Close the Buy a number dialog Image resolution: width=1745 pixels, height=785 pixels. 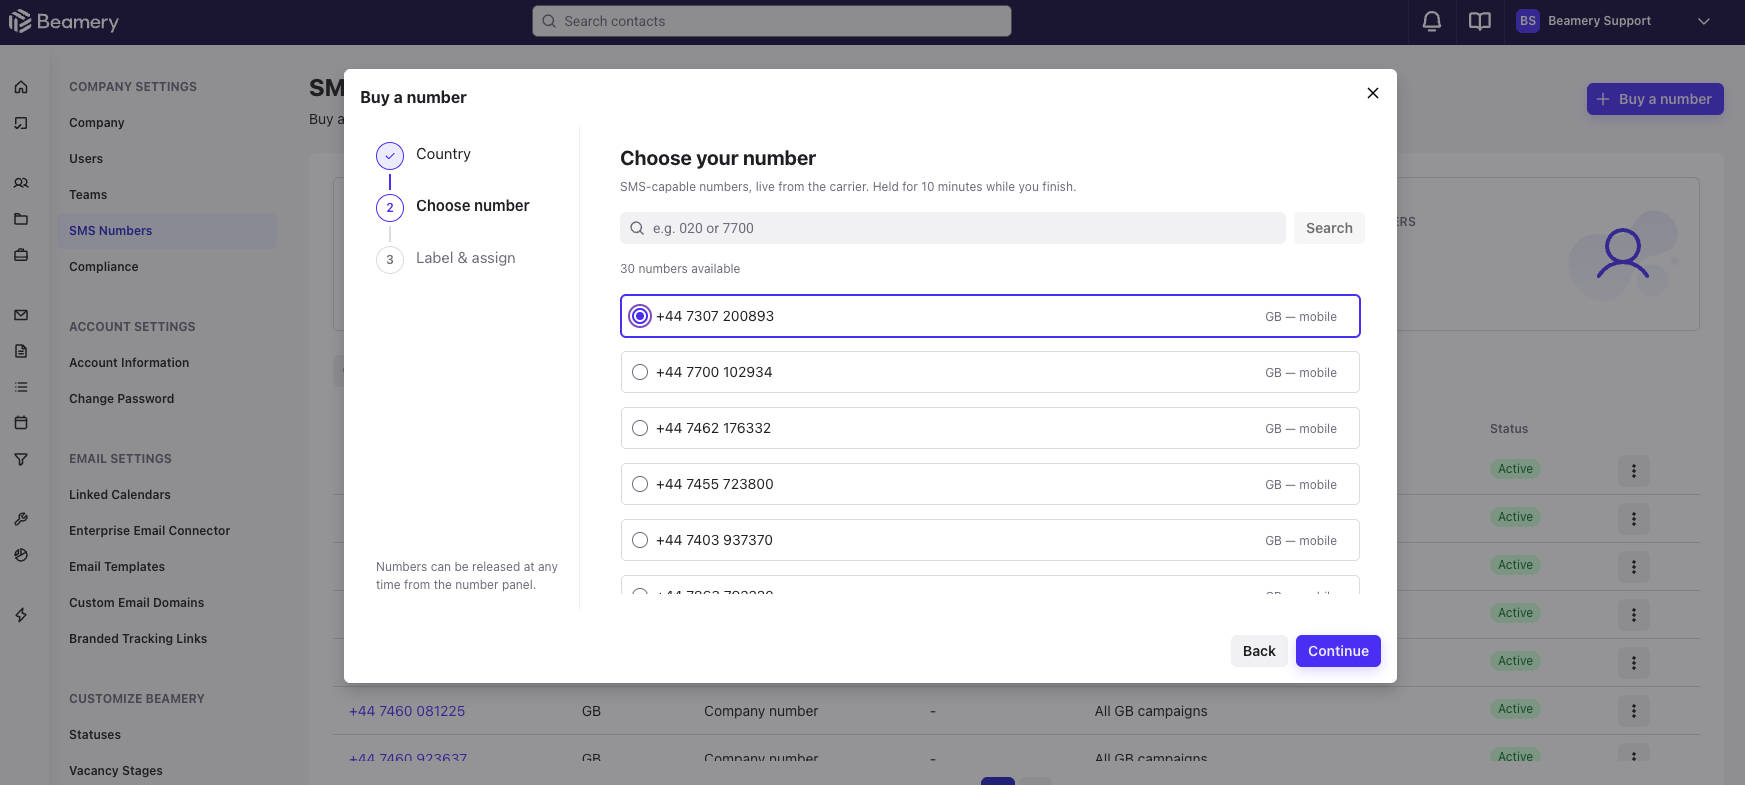point(1373,93)
